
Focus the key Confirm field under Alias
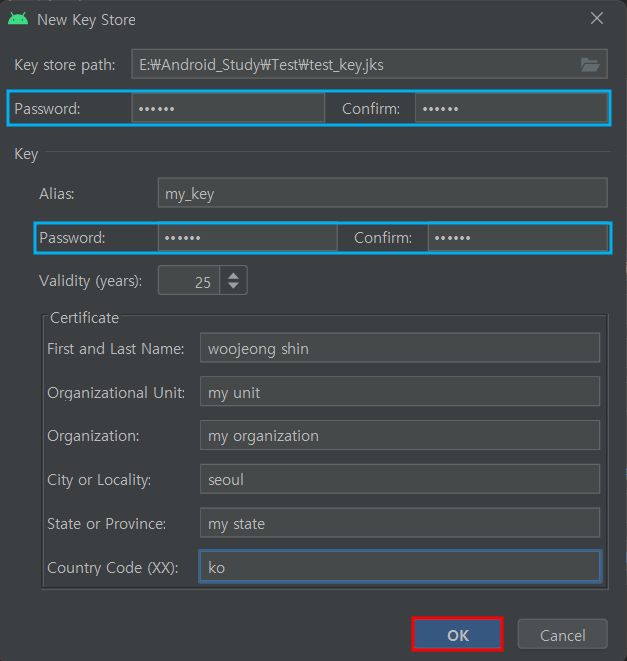coord(518,238)
